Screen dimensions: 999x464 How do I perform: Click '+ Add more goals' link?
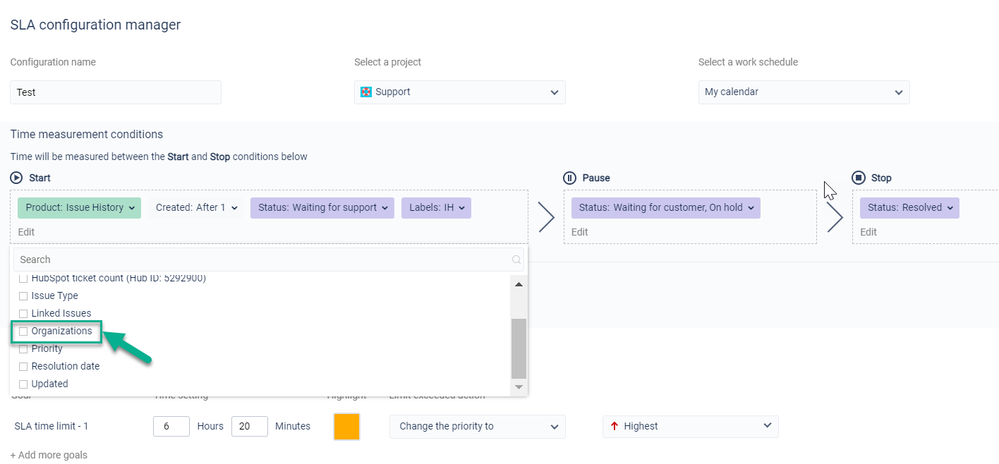49,455
